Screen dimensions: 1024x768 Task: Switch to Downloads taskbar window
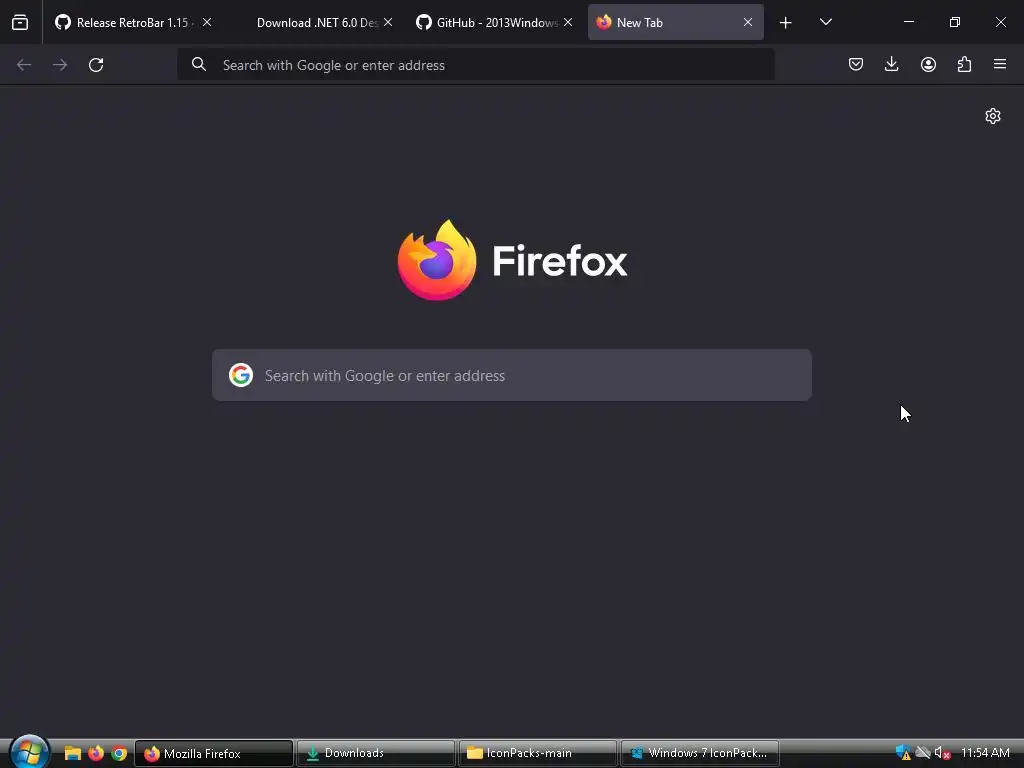[x=376, y=754]
